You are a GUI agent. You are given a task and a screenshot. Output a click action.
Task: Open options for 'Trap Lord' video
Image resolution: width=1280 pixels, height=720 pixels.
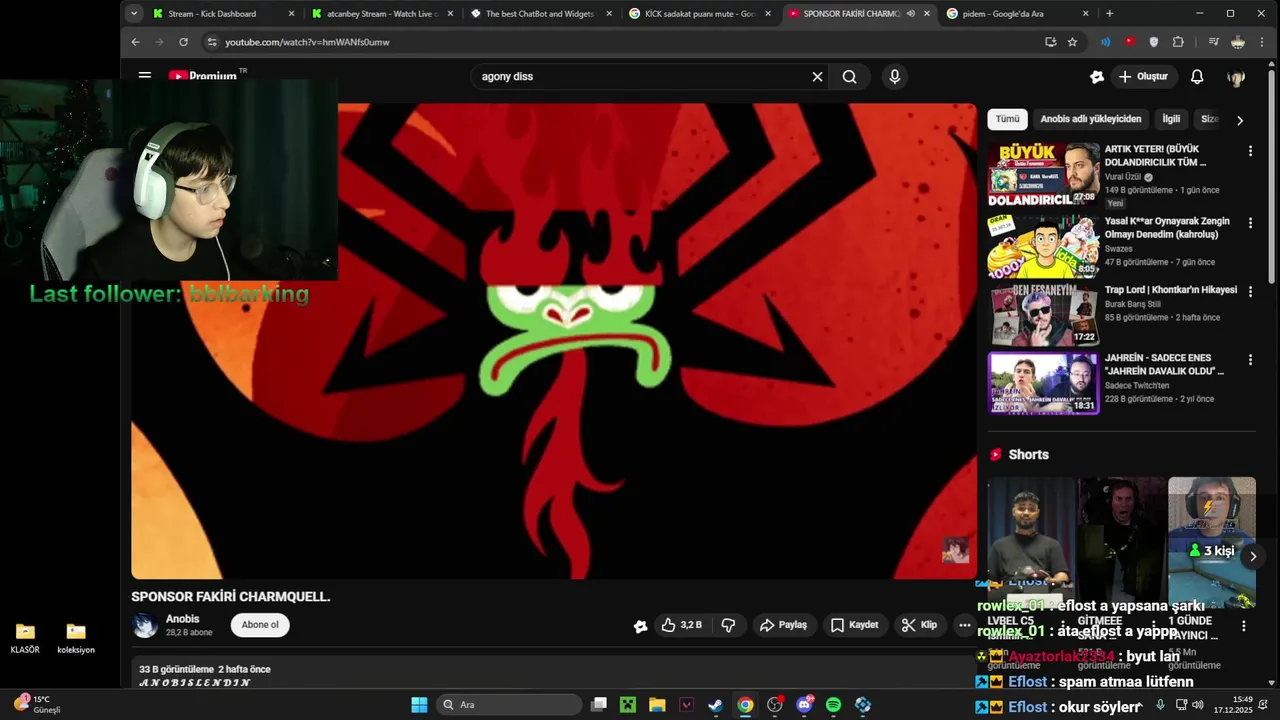click(1250, 292)
